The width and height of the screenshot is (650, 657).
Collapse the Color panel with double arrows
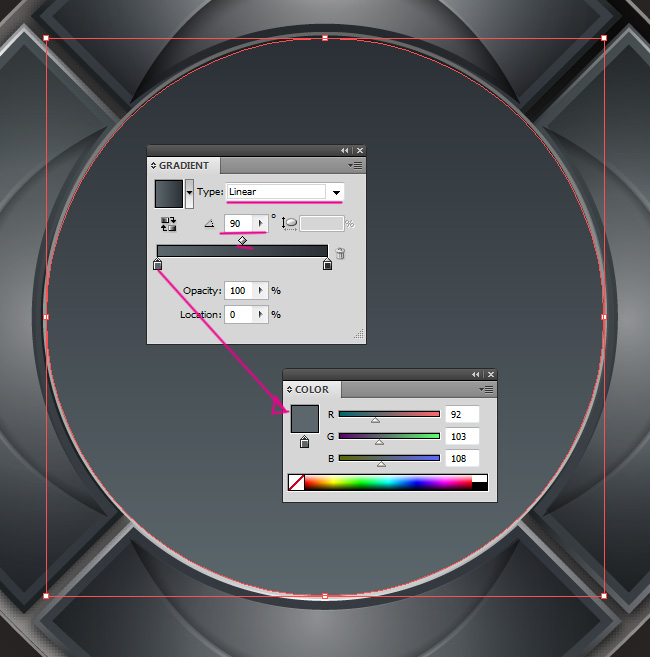(x=476, y=375)
